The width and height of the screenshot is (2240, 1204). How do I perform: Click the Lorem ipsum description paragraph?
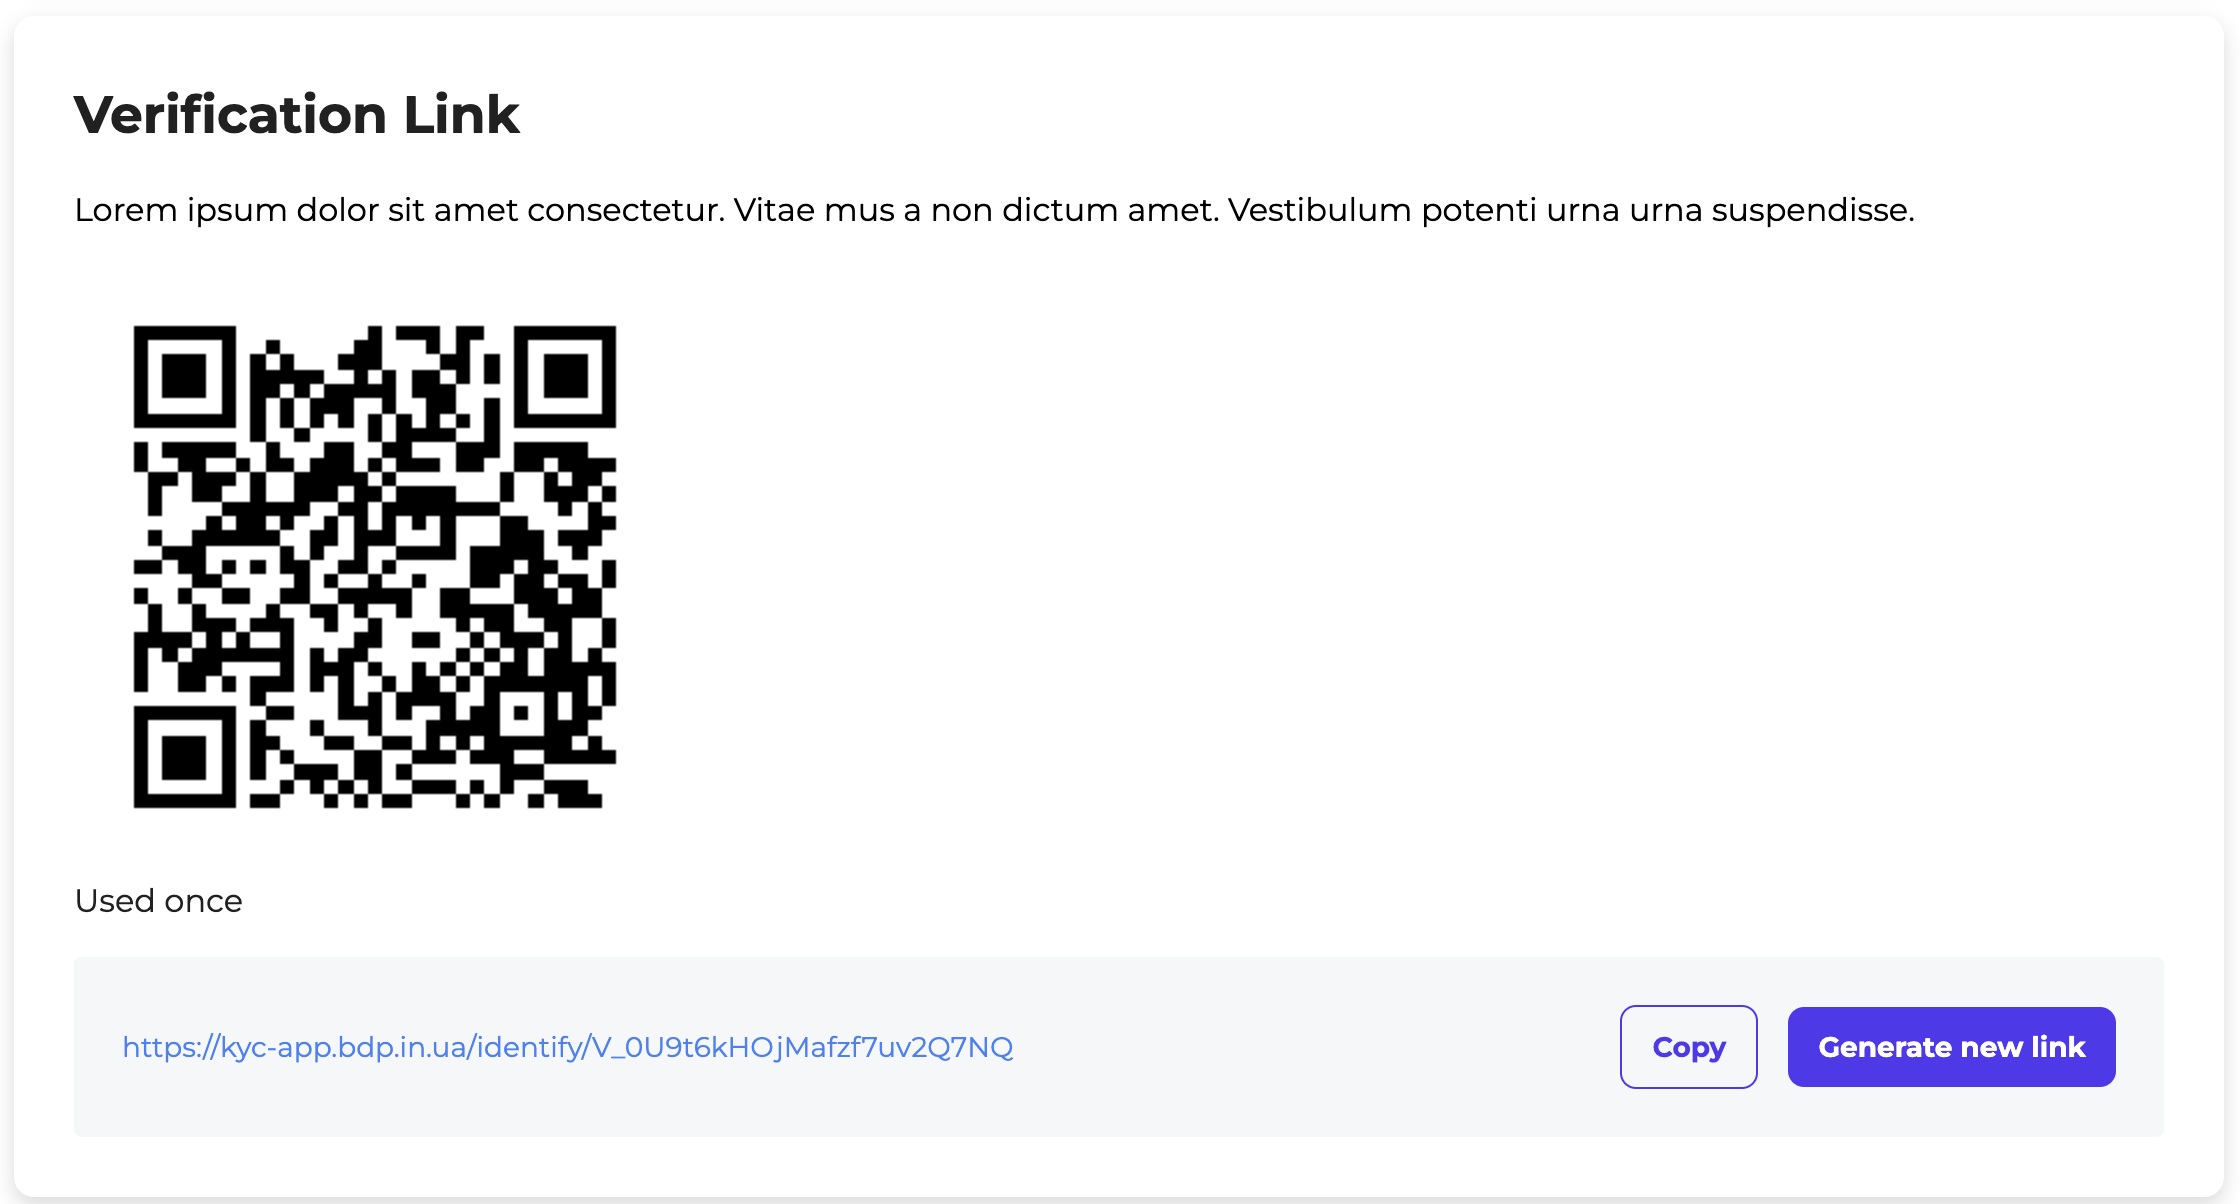pos(994,210)
